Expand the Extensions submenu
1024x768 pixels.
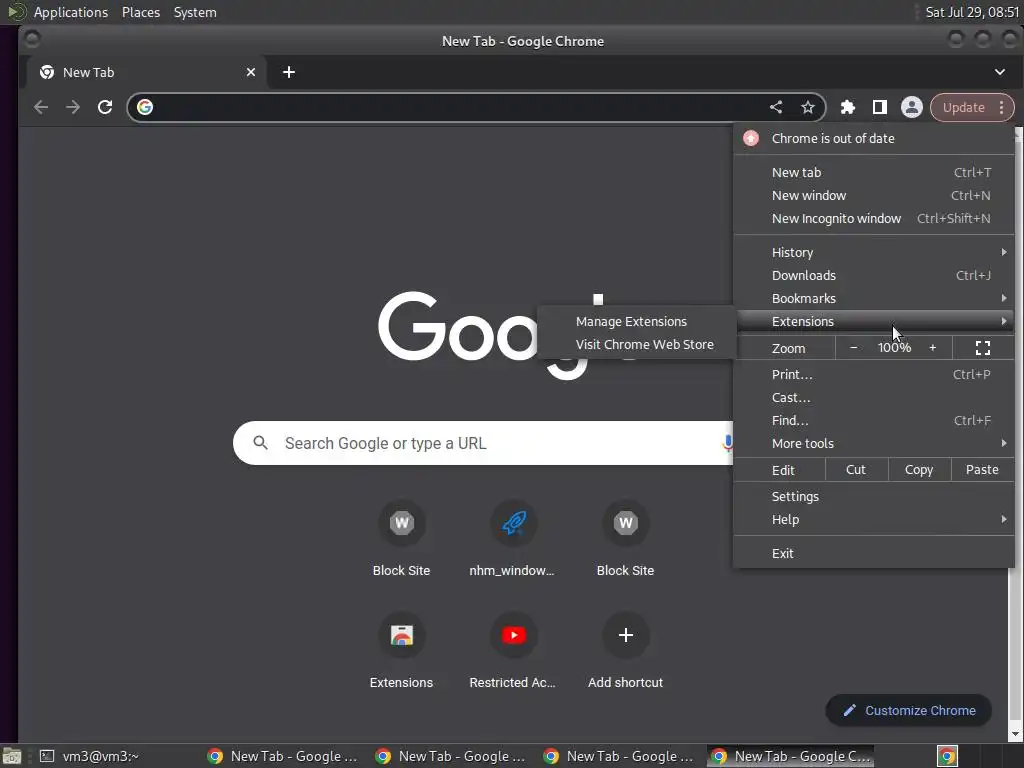point(874,321)
